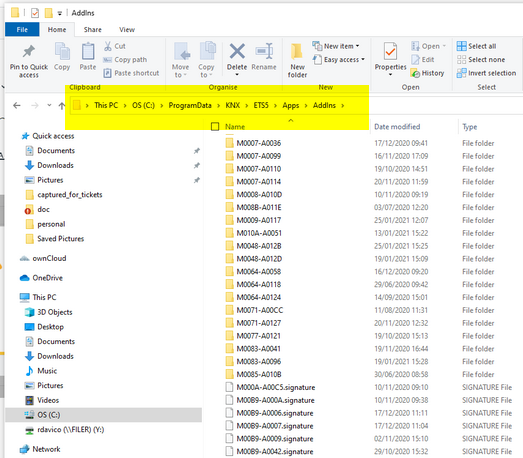The width and height of the screenshot is (523, 458).
Task: Click the Pin to Quick access icon
Action: (x=29, y=51)
